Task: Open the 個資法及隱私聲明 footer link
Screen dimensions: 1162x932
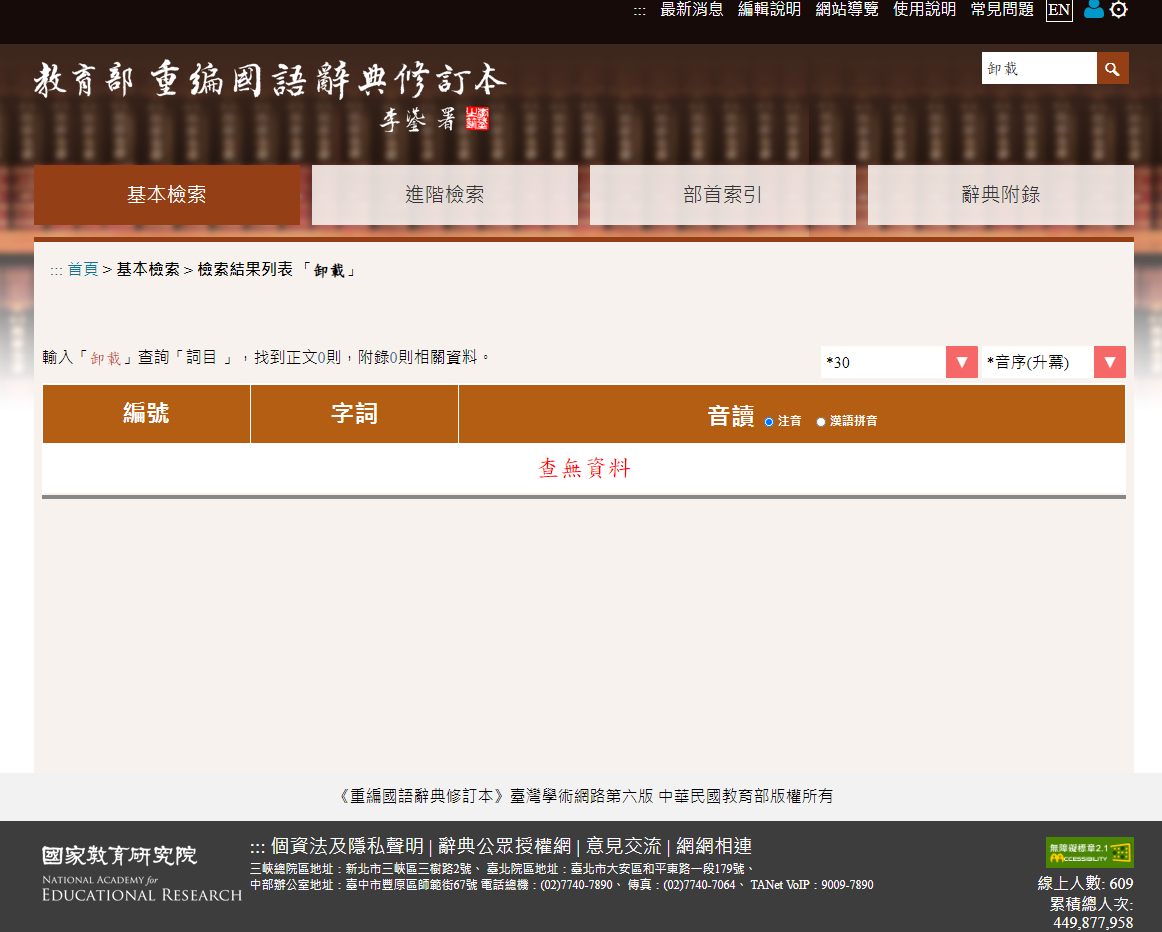Action: [x=348, y=846]
